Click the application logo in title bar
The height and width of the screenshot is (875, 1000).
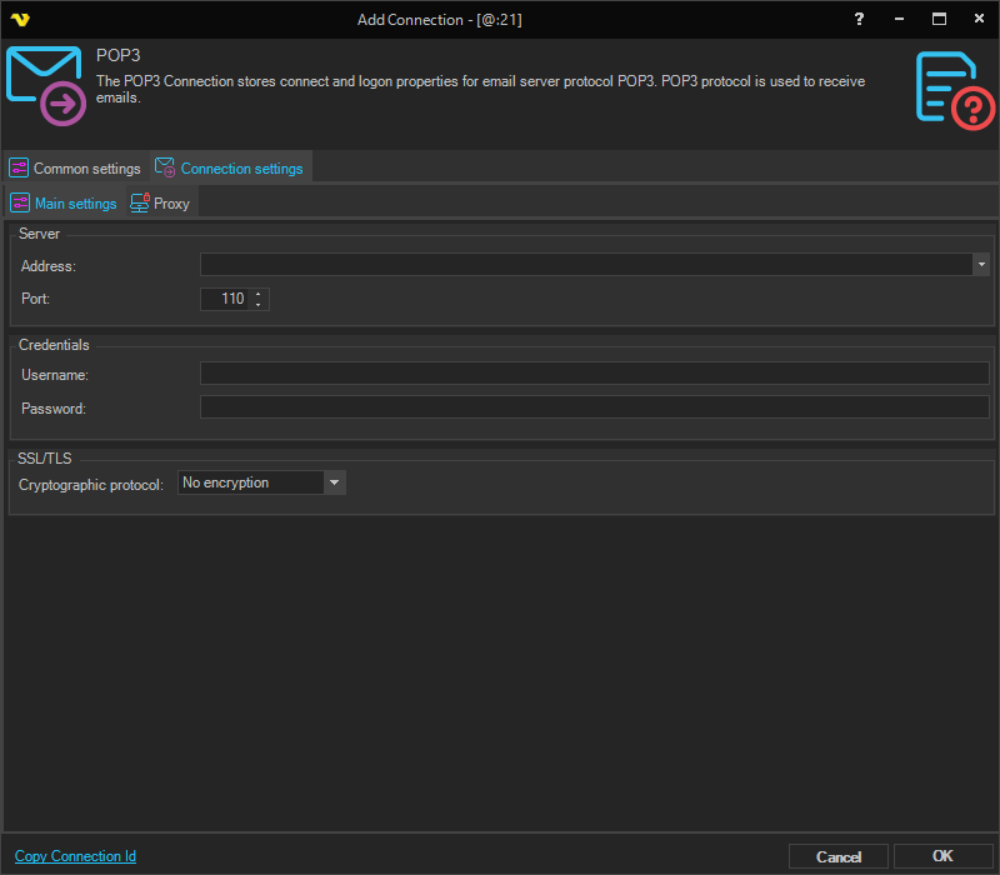pyautogui.click(x=20, y=19)
